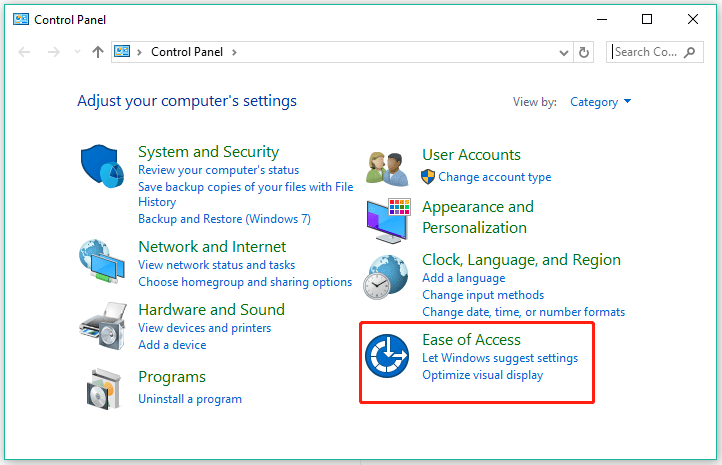Open the Network and Internet globe icon
The width and height of the screenshot is (722, 465).
coord(102,261)
